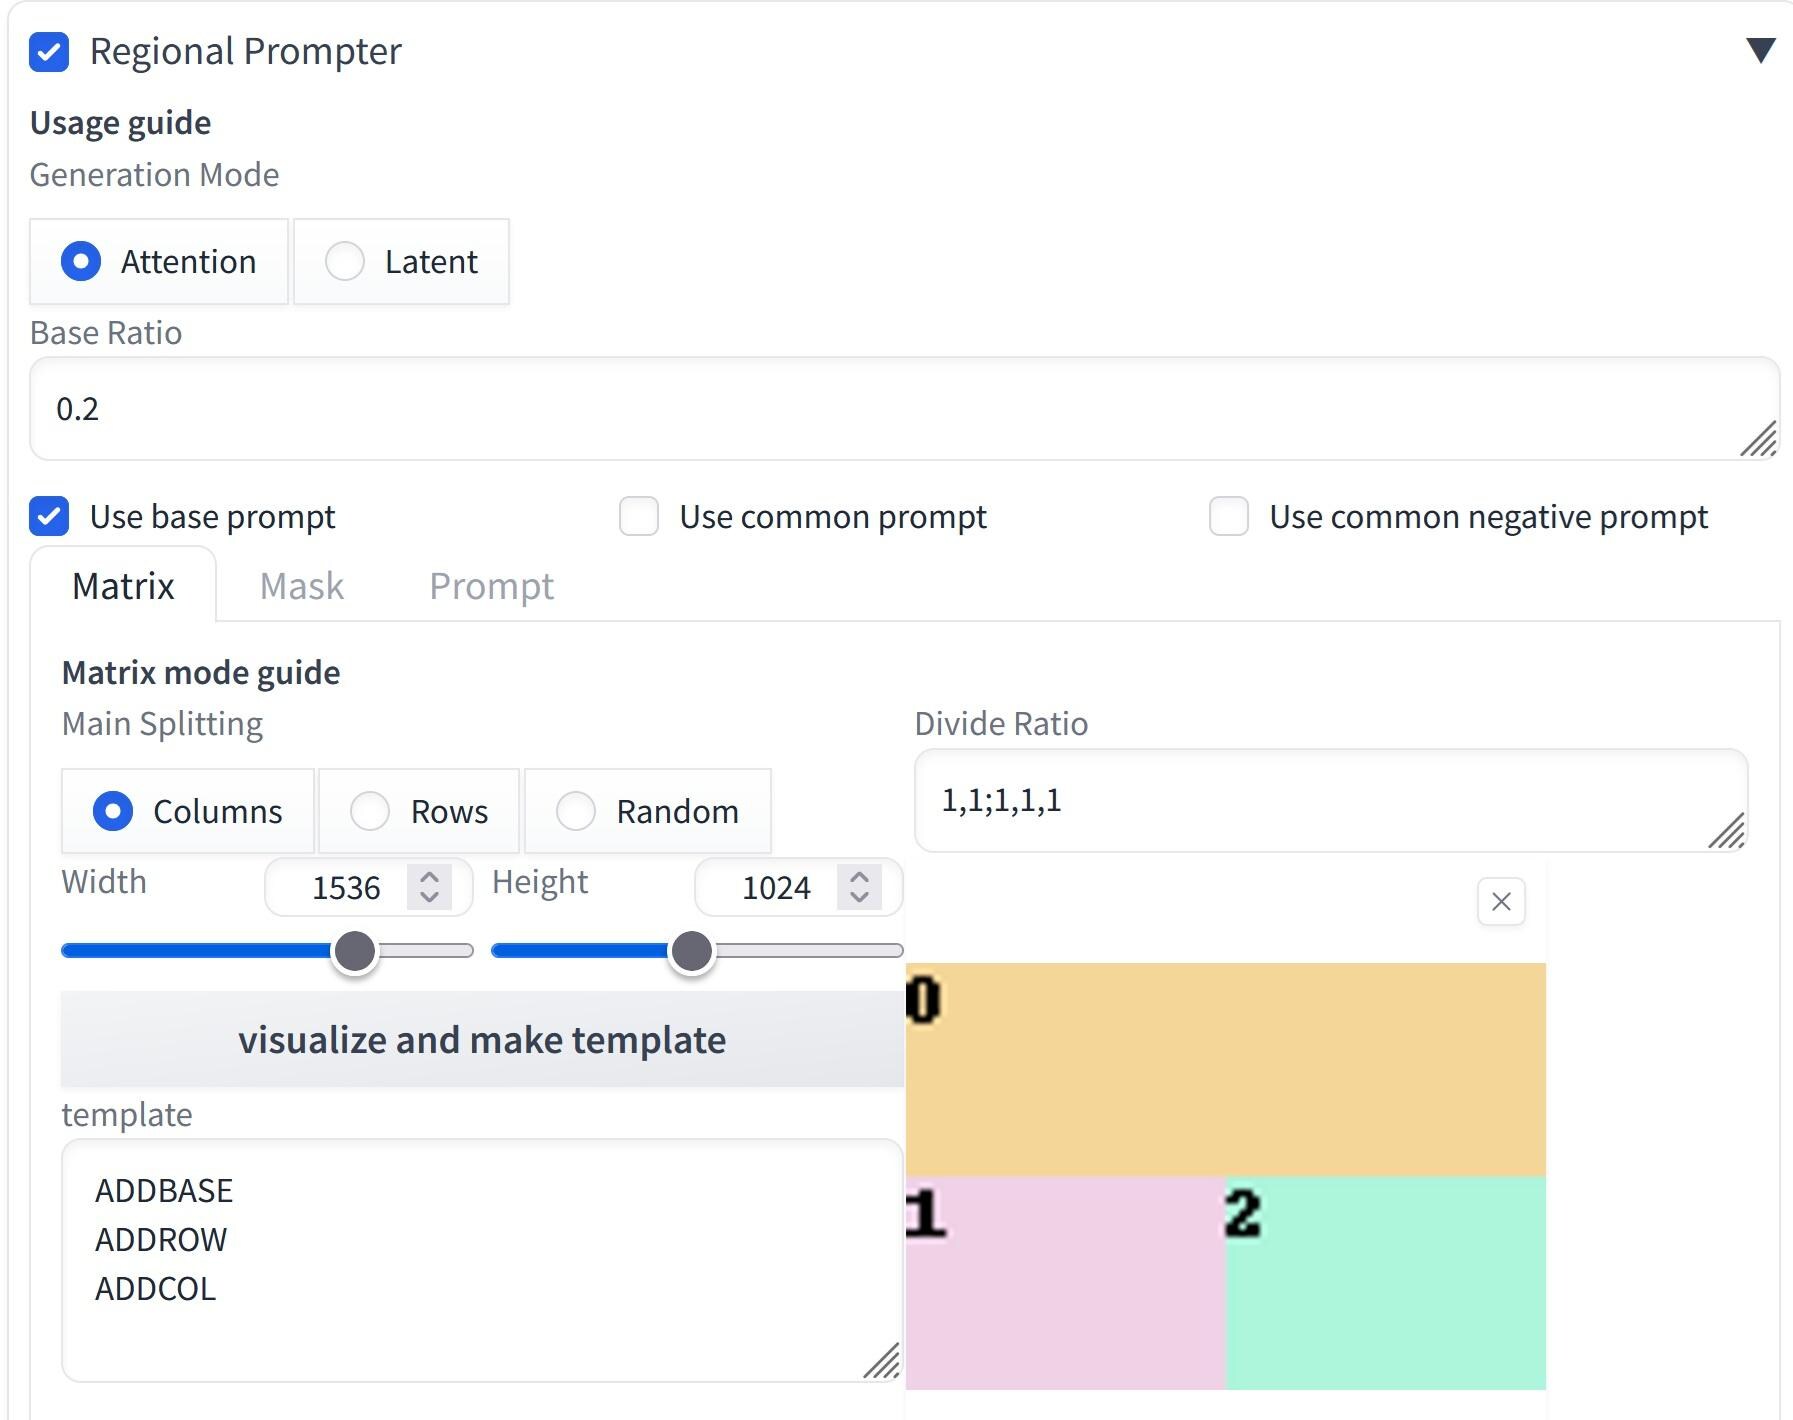Click the Width slider handle

point(355,951)
